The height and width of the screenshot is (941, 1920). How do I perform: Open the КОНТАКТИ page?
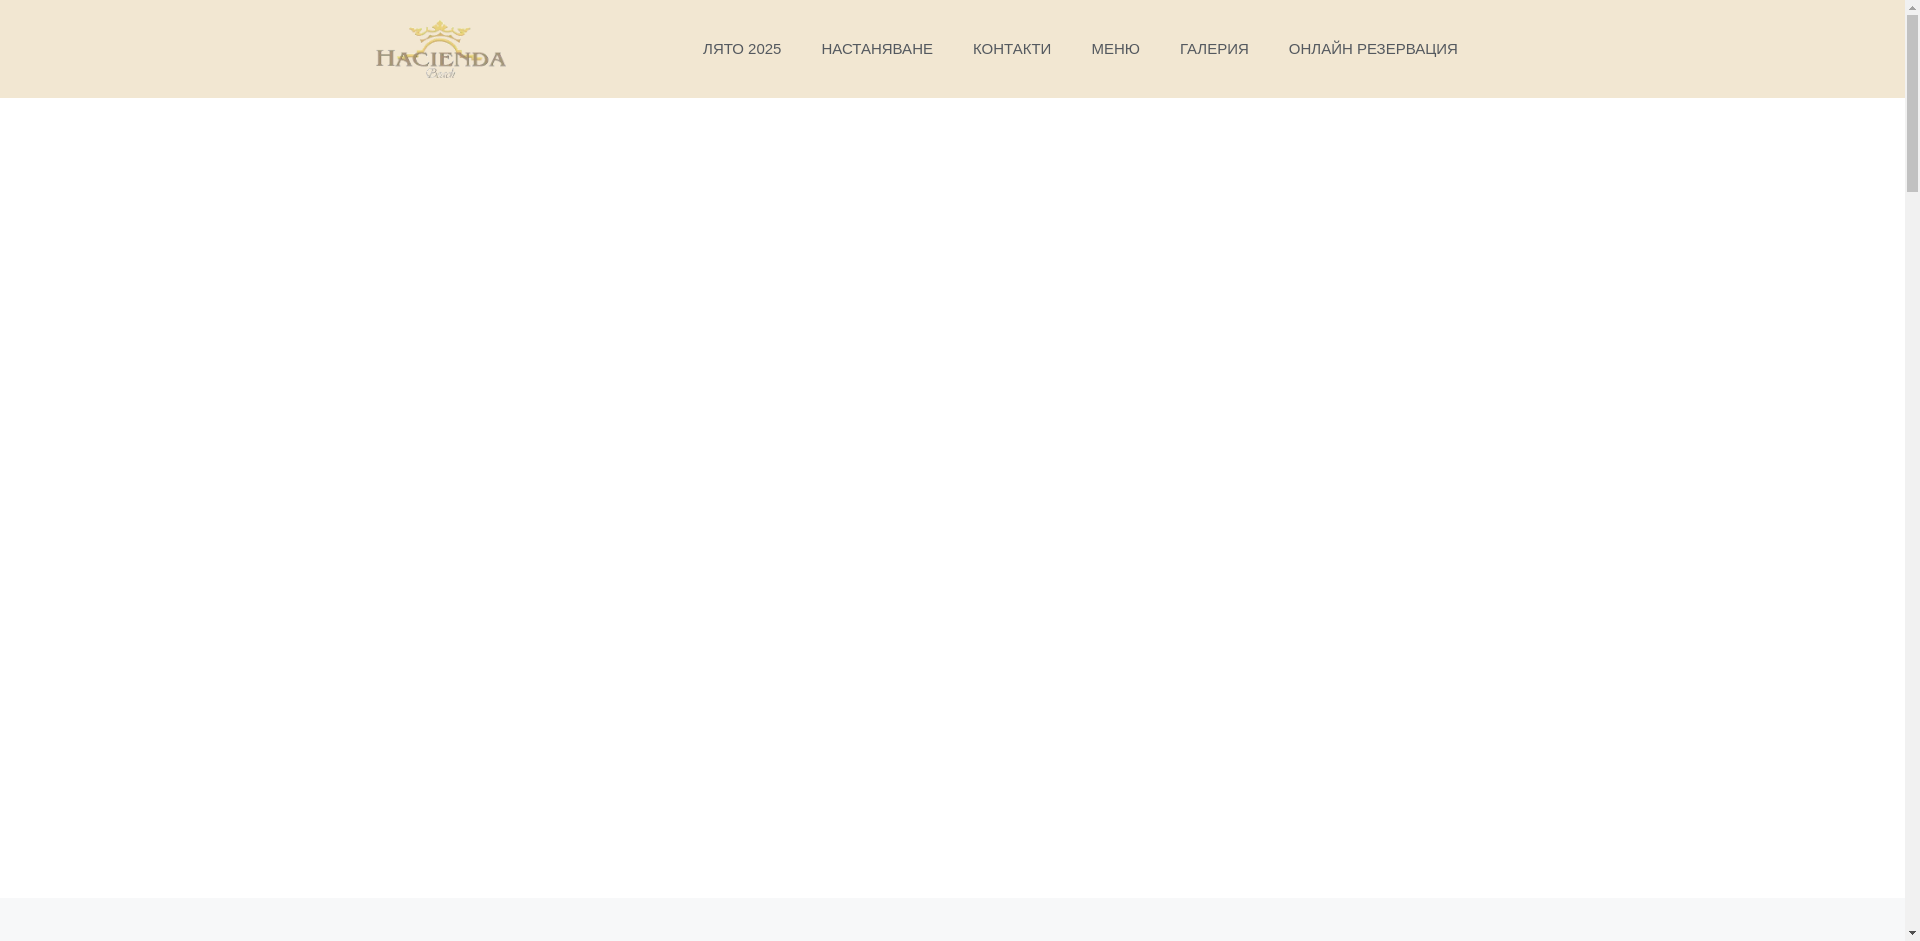1011,49
